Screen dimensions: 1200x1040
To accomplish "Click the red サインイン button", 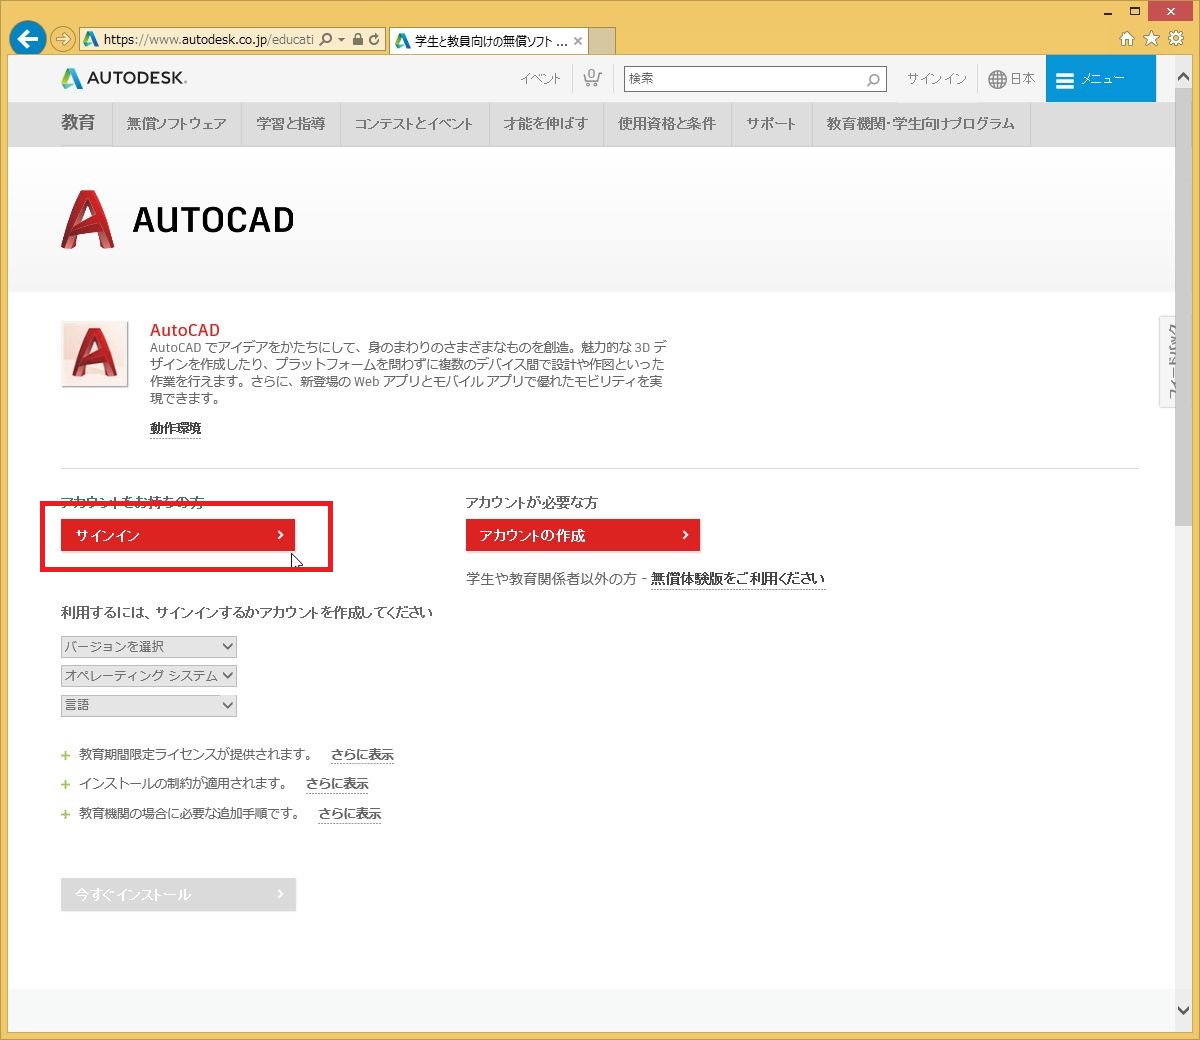I will [178, 535].
